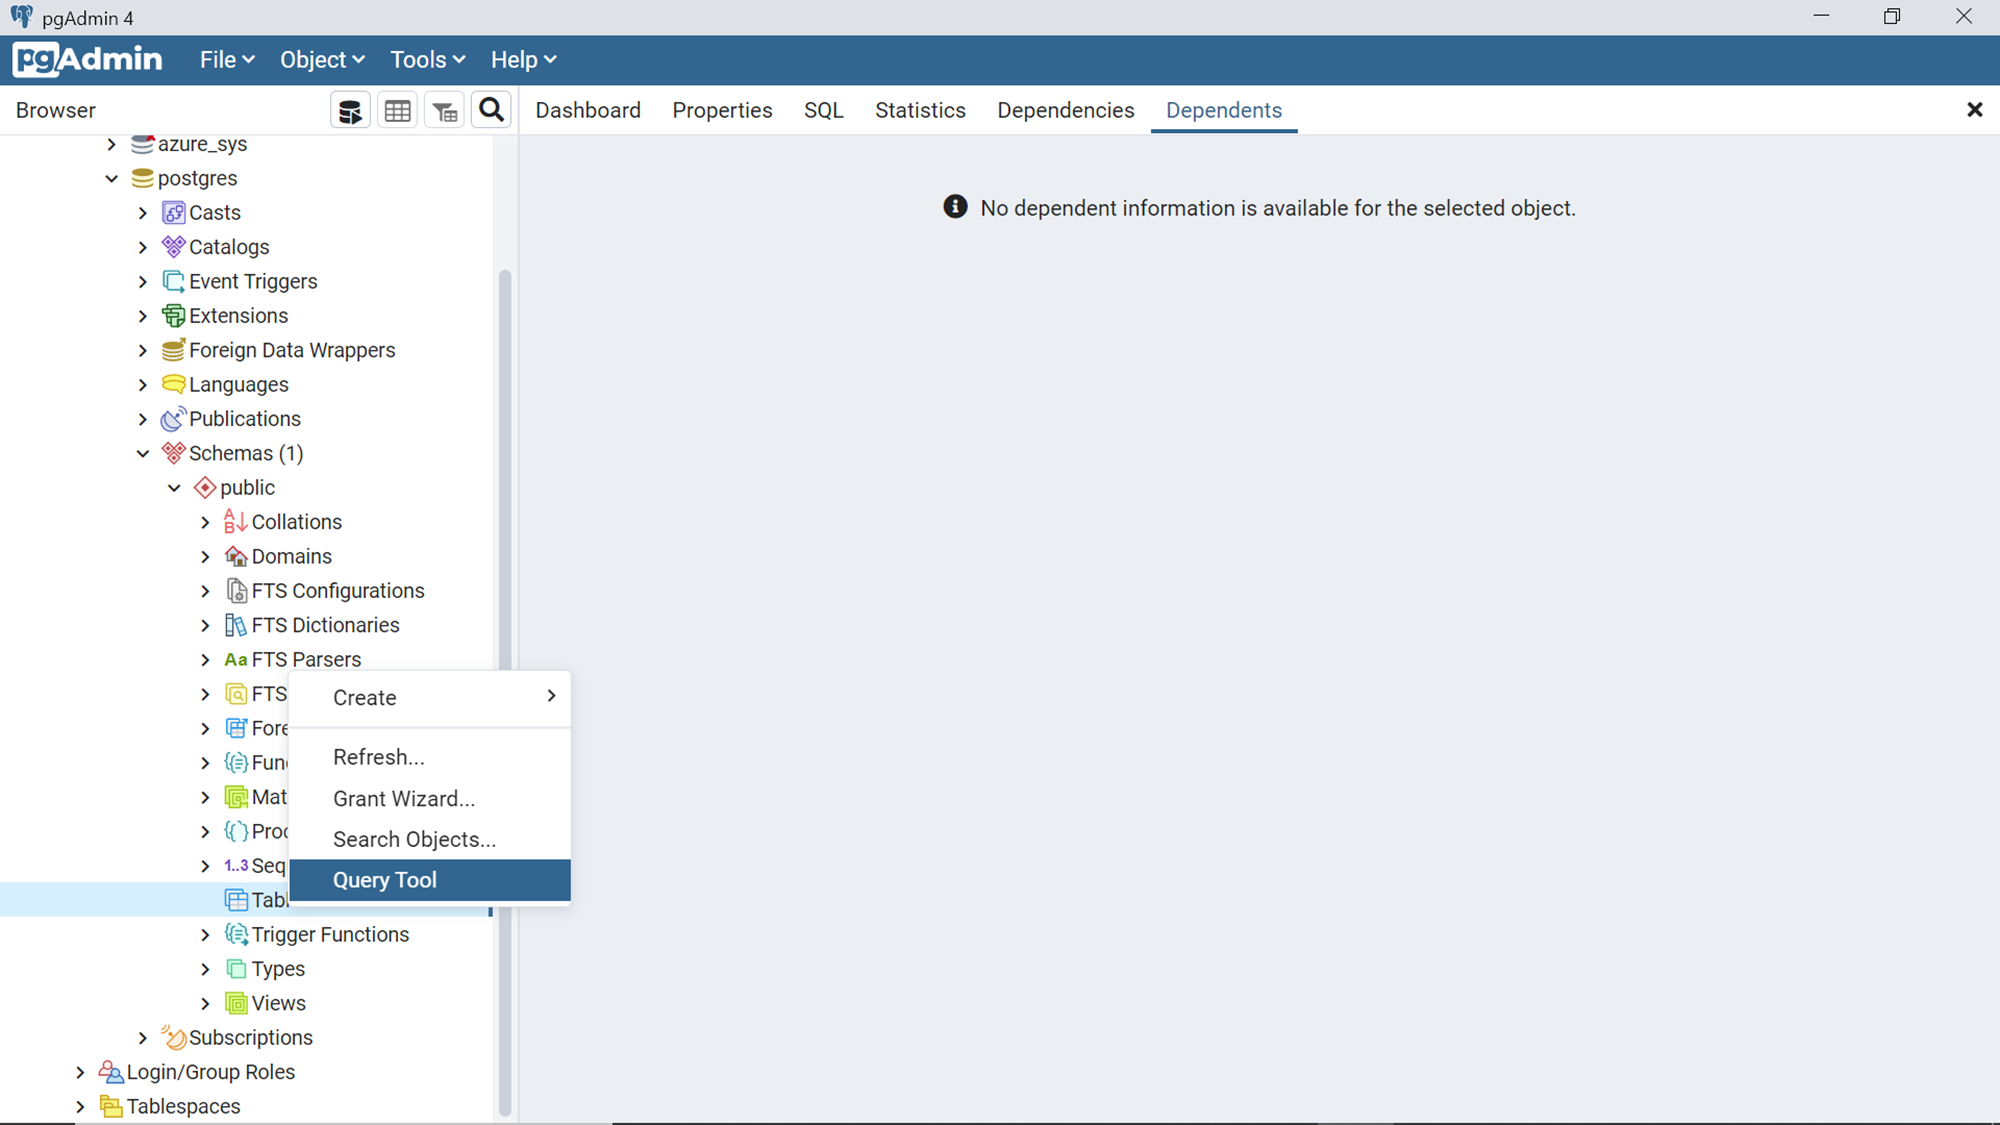Collapse the Schemas (1) node
2000x1125 pixels.
143,454
